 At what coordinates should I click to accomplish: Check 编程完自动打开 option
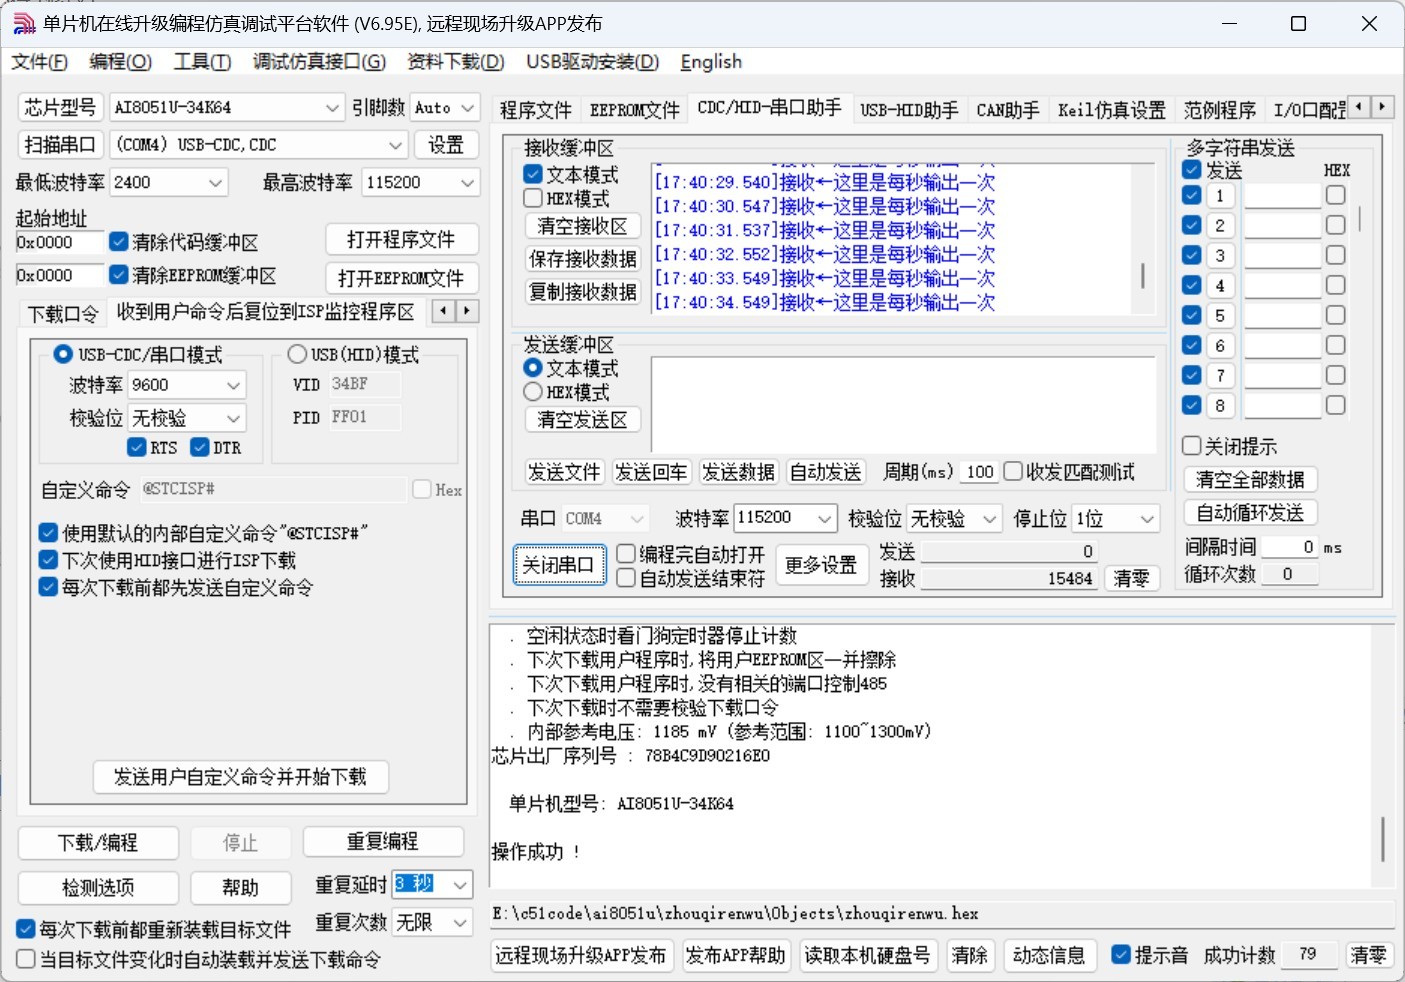[x=626, y=554]
